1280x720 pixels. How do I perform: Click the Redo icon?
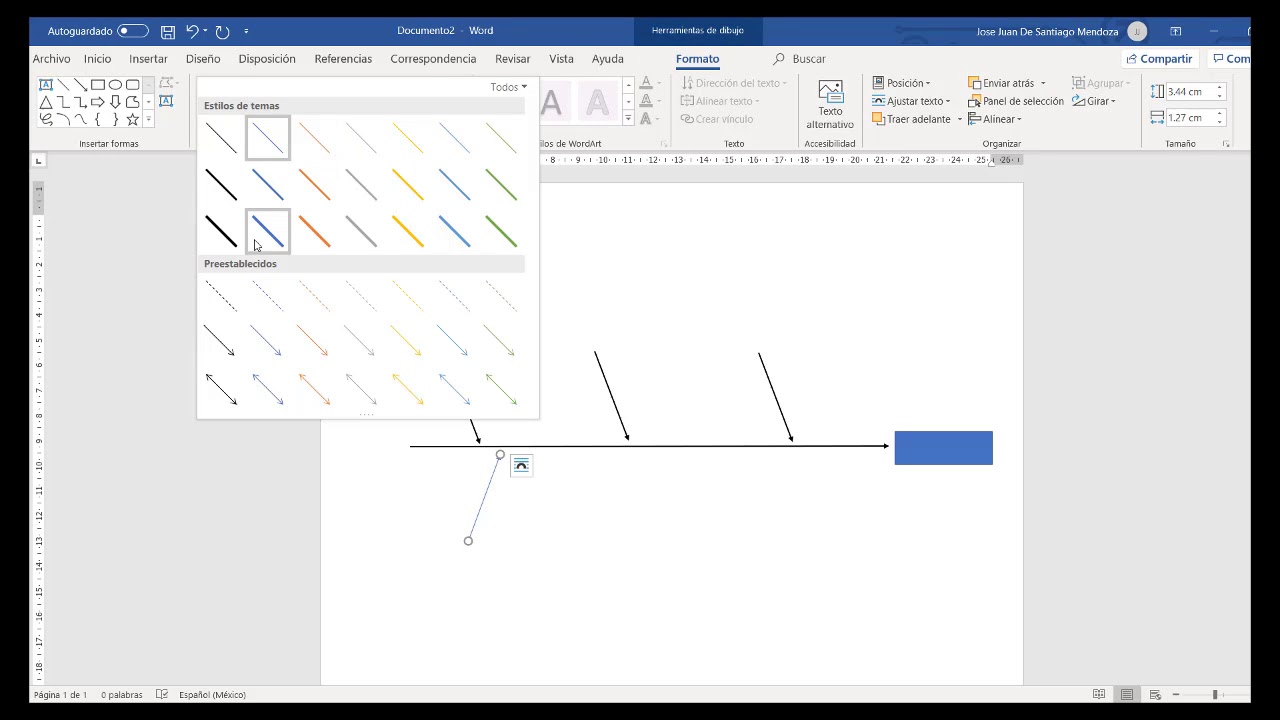[x=222, y=32]
